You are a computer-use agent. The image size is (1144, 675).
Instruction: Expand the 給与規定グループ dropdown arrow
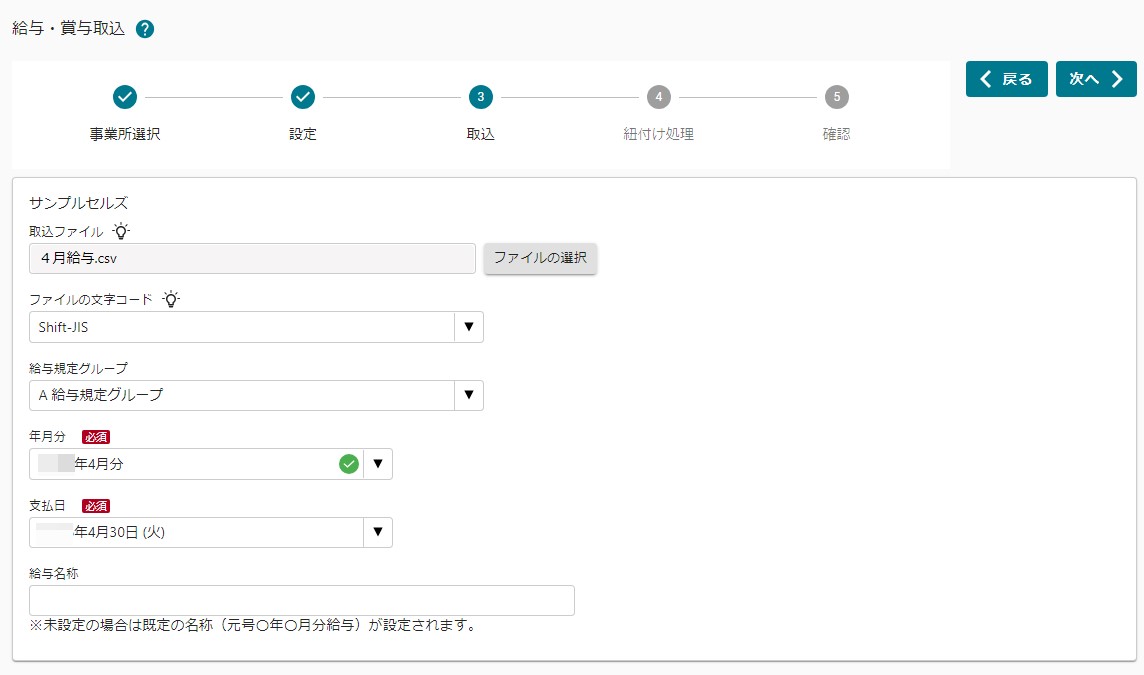468,395
